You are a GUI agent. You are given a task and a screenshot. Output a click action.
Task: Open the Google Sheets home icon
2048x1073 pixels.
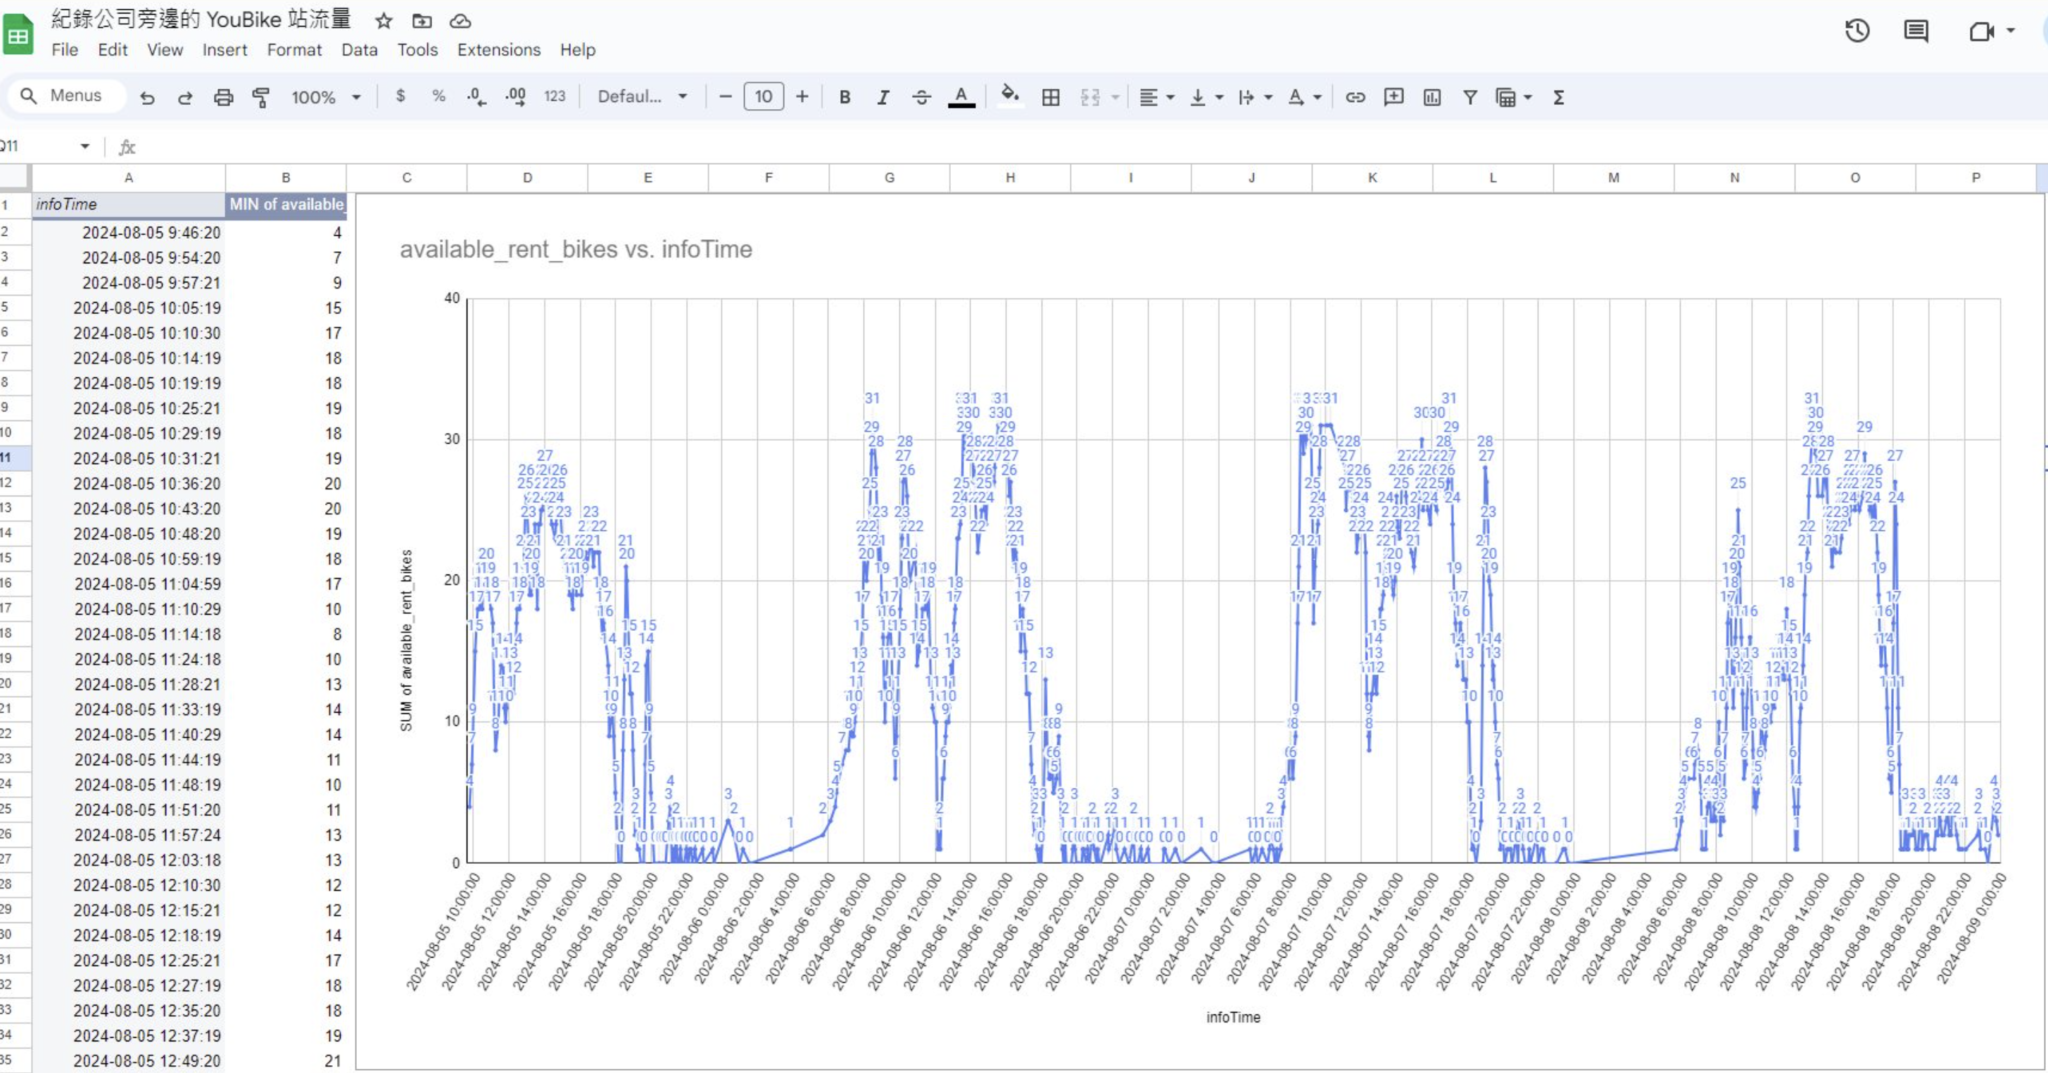point(18,36)
